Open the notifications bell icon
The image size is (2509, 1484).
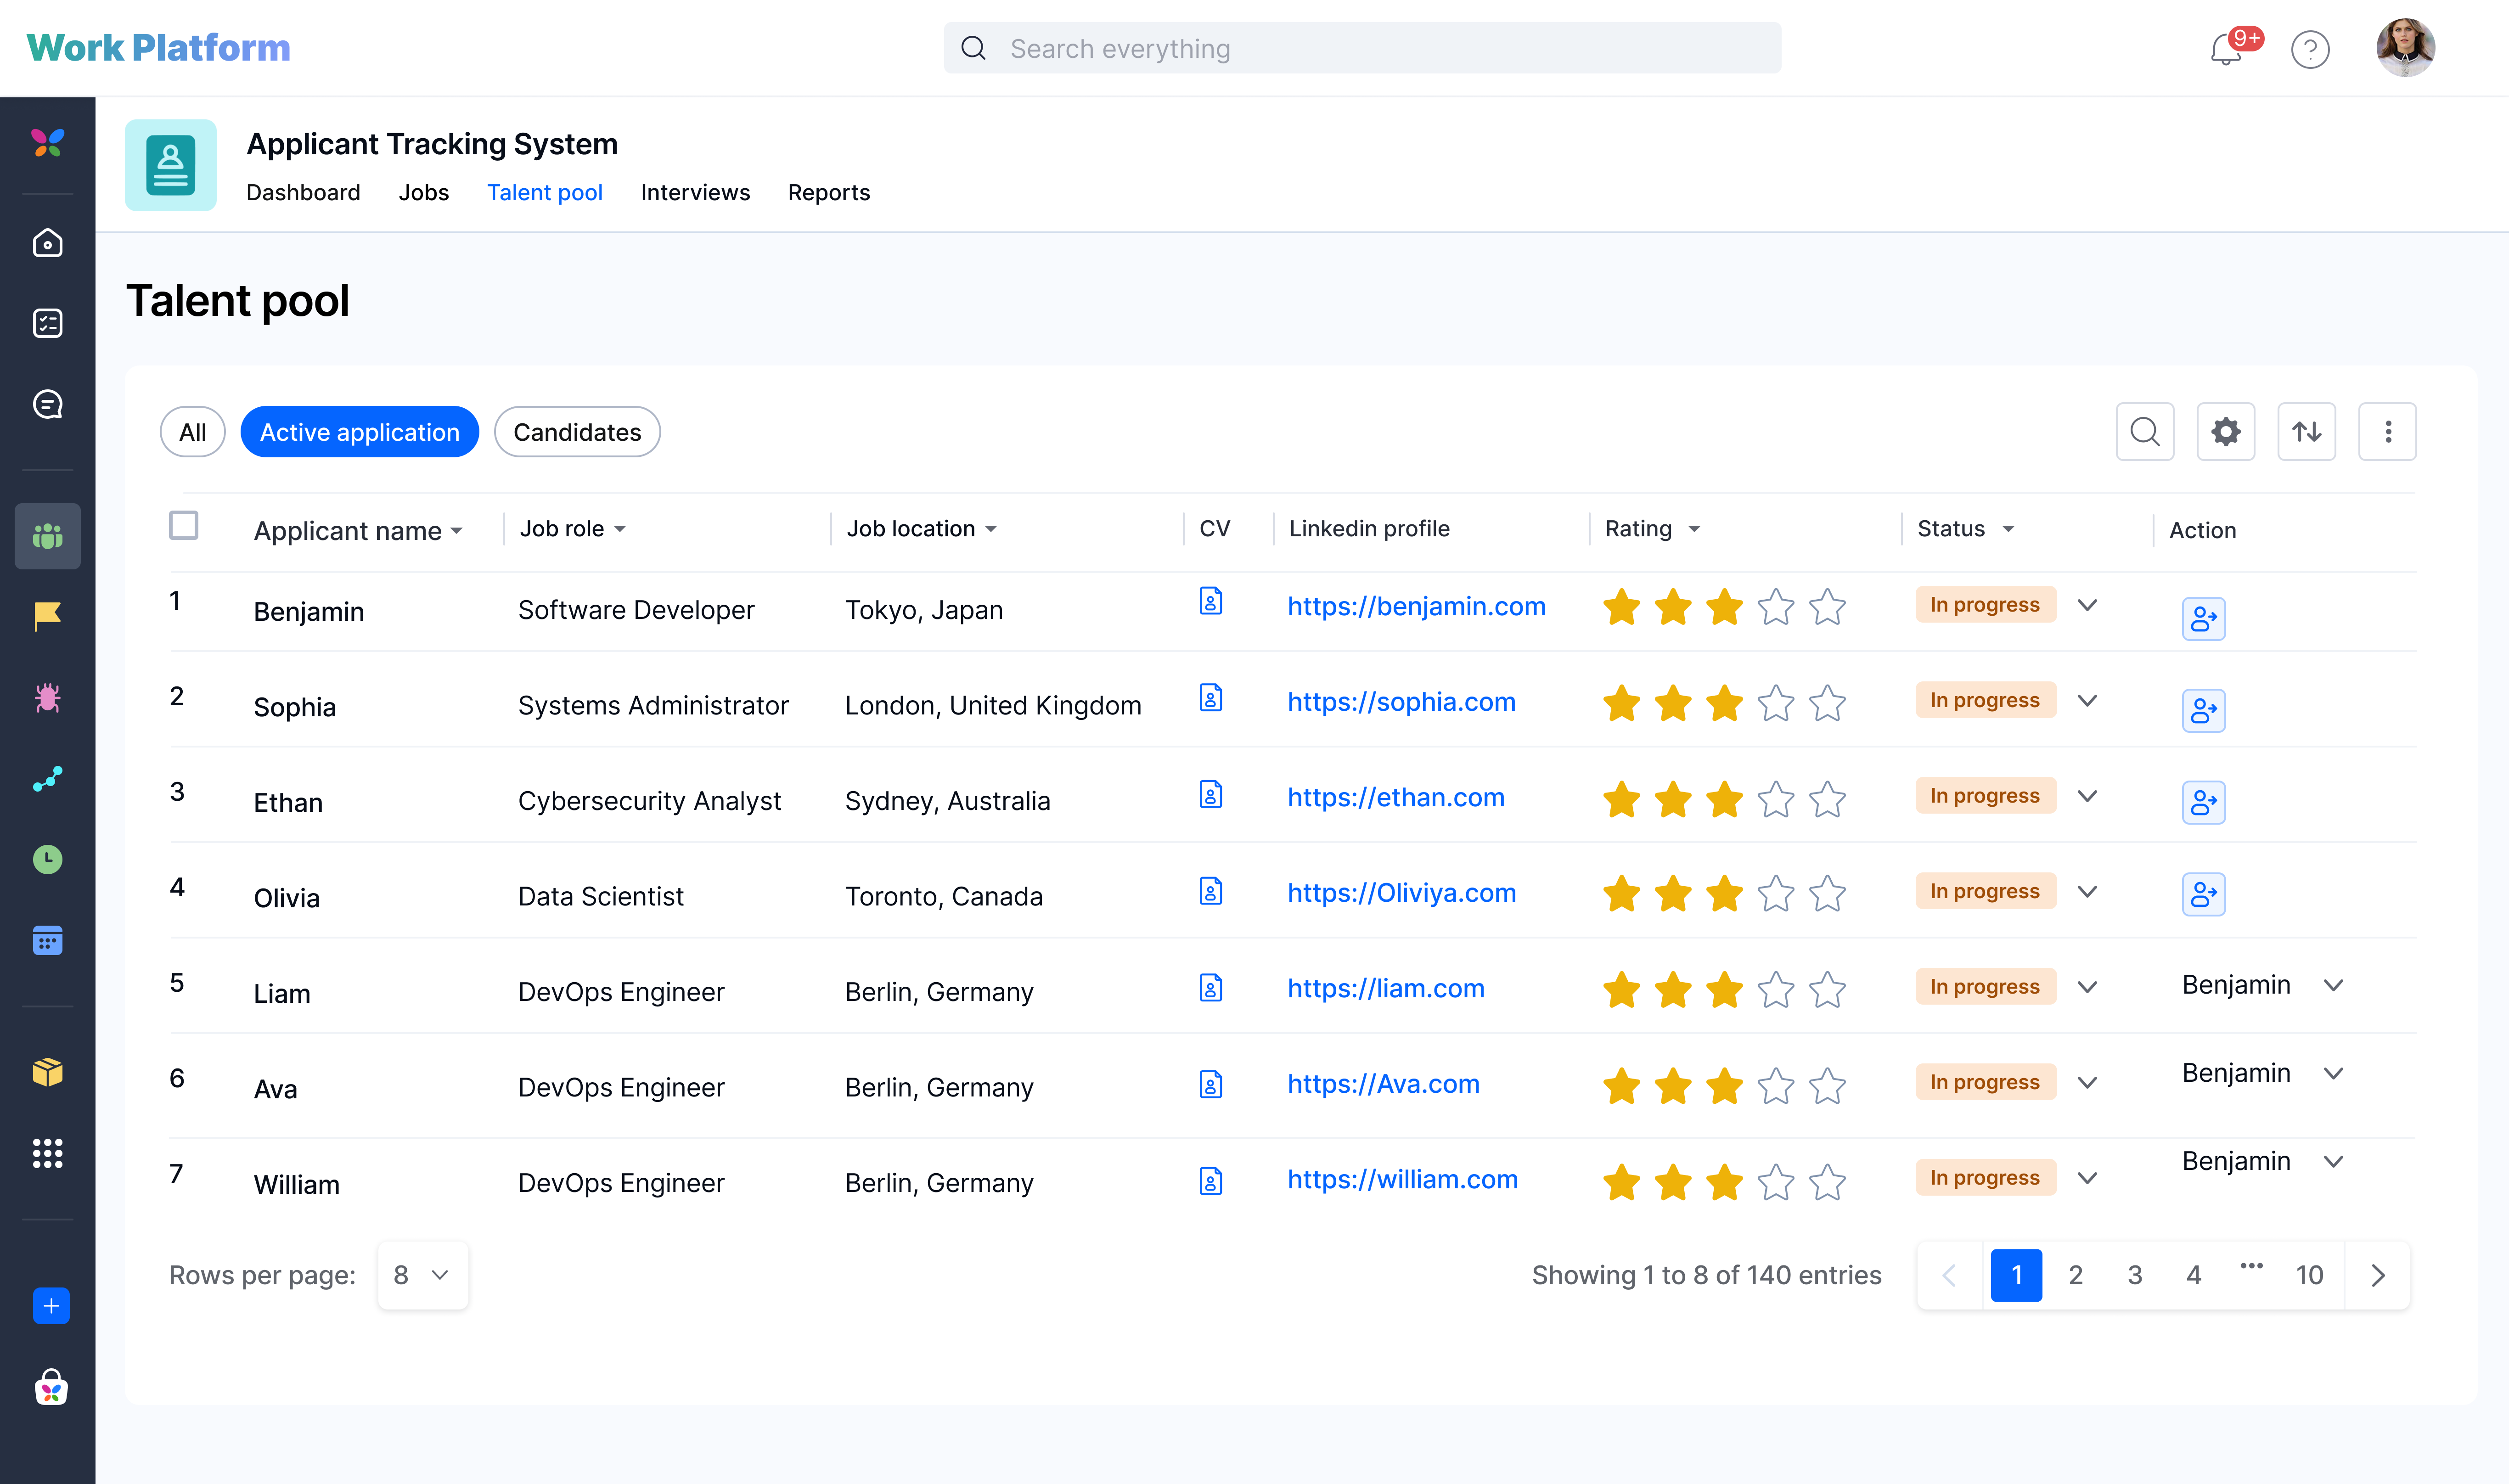click(x=2227, y=49)
